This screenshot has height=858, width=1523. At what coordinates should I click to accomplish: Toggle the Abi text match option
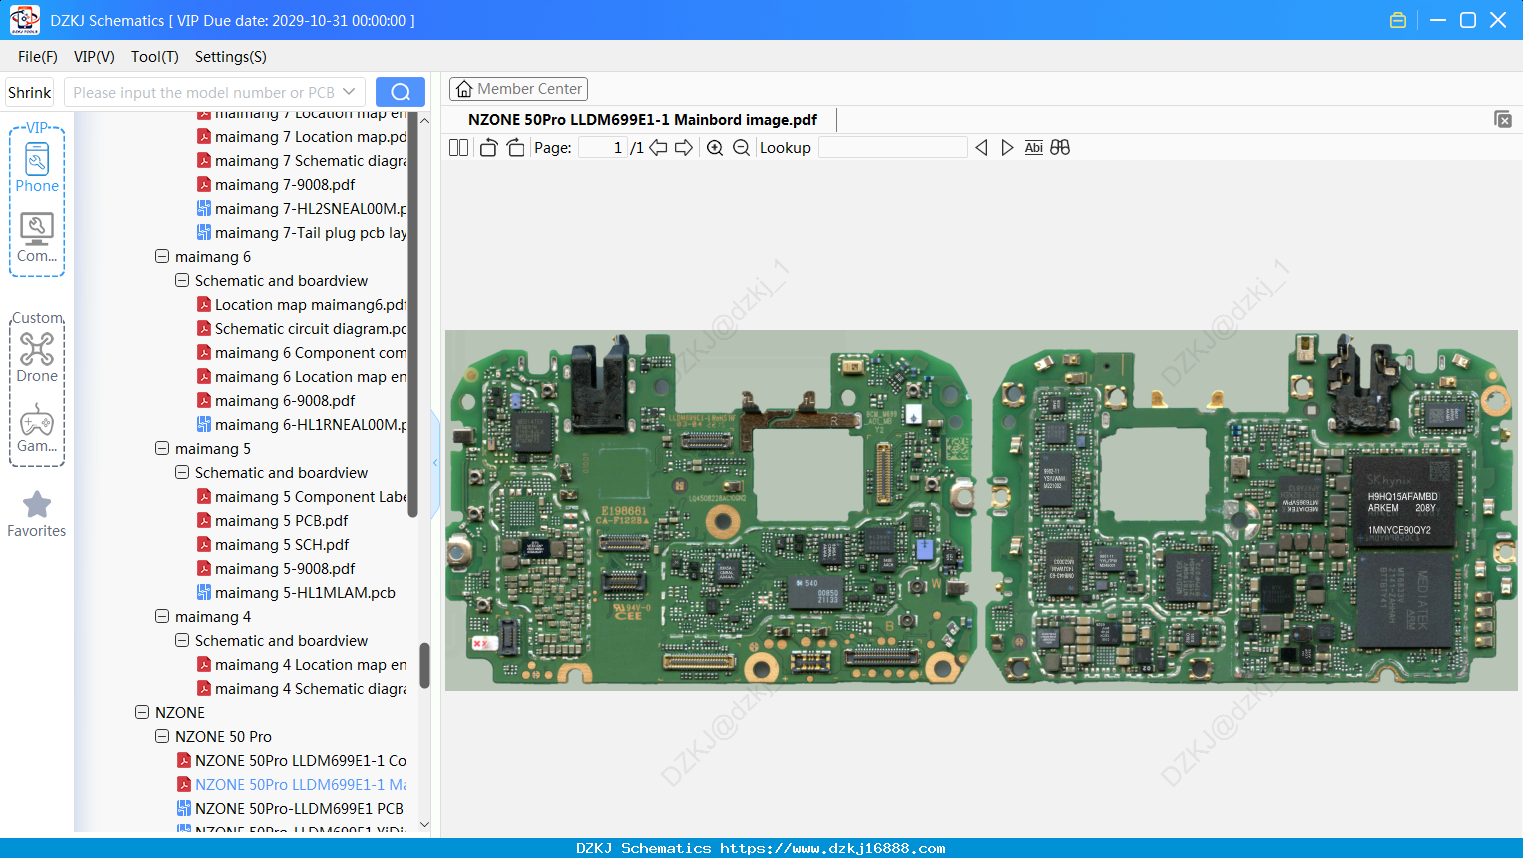[x=1034, y=147]
